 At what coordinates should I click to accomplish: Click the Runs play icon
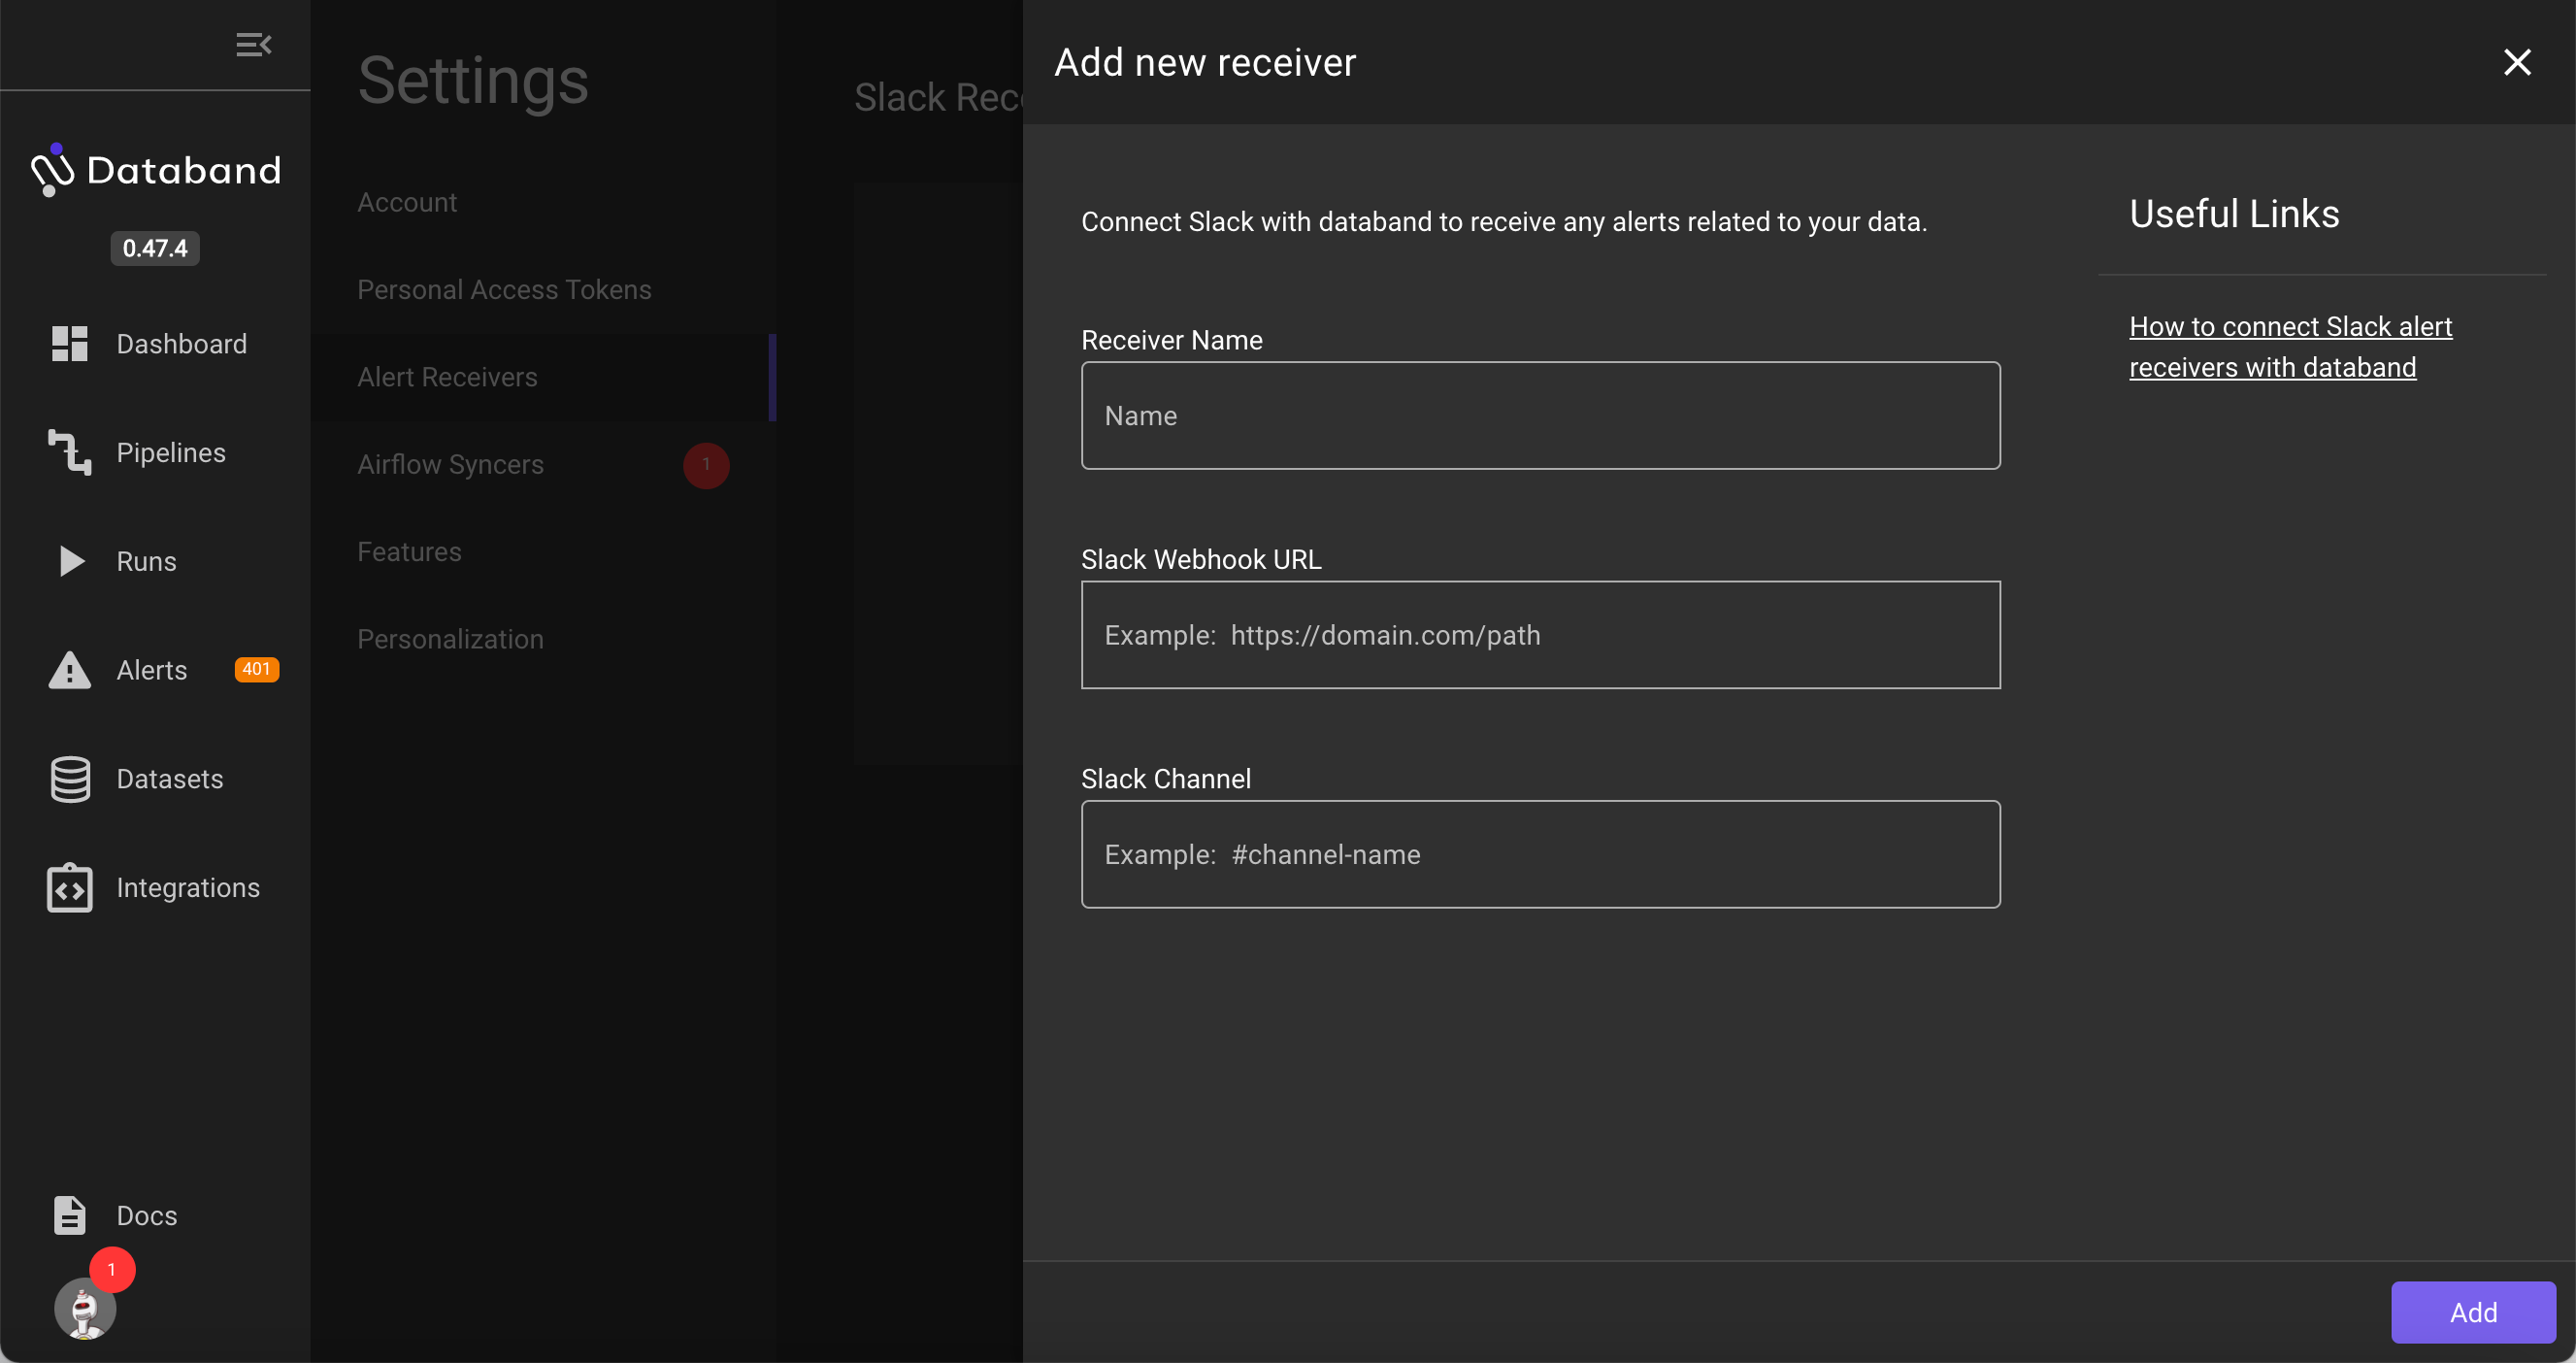point(71,561)
